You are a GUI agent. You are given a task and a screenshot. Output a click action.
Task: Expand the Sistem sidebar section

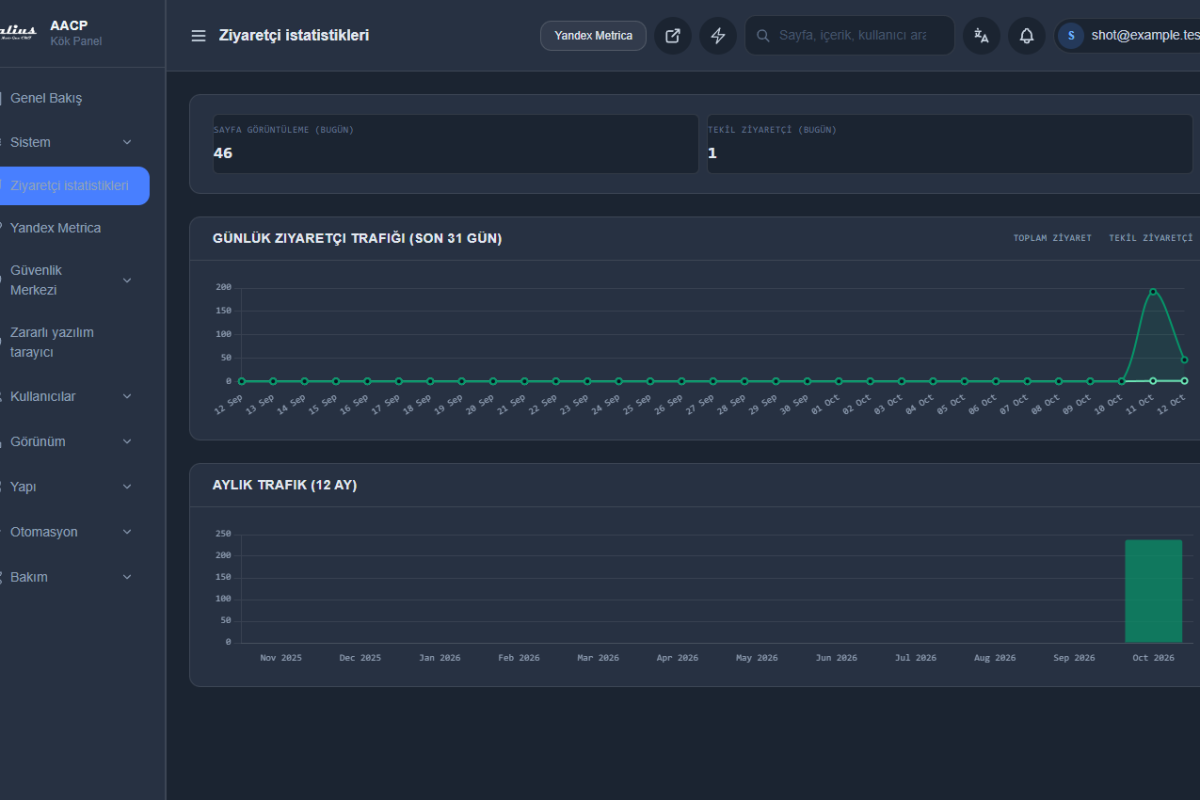[x=75, y=142]
